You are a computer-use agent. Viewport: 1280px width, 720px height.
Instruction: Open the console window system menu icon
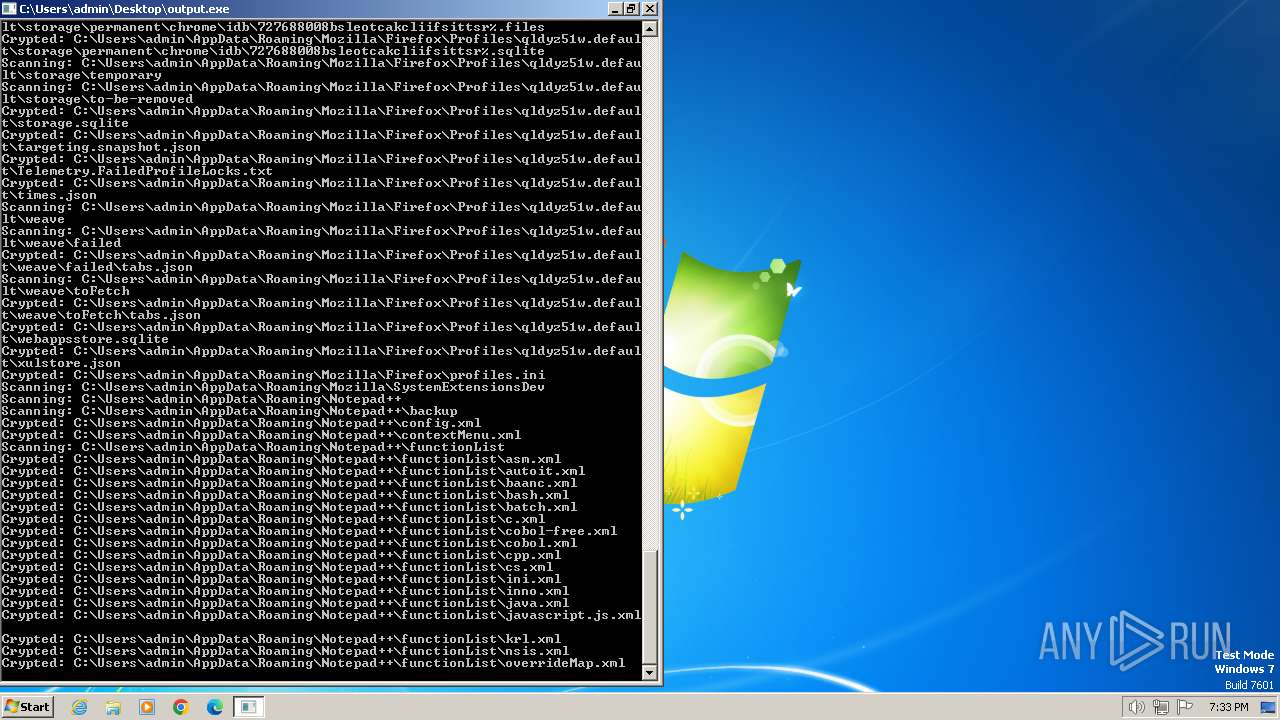click(9, 8)
